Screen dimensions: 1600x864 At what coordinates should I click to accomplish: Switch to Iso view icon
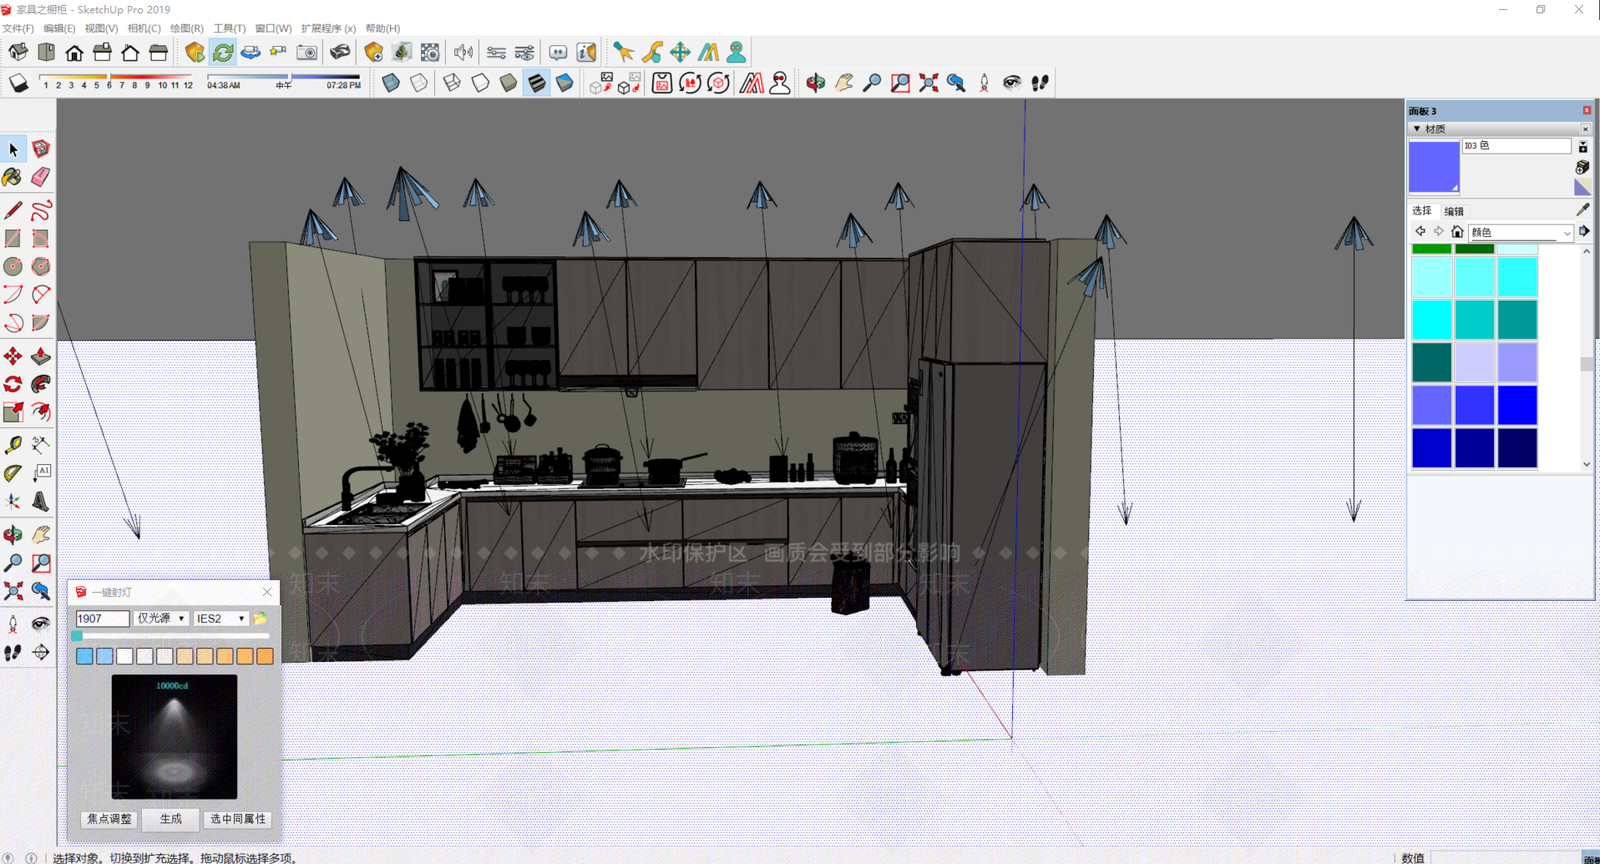(x=18, y=52)
